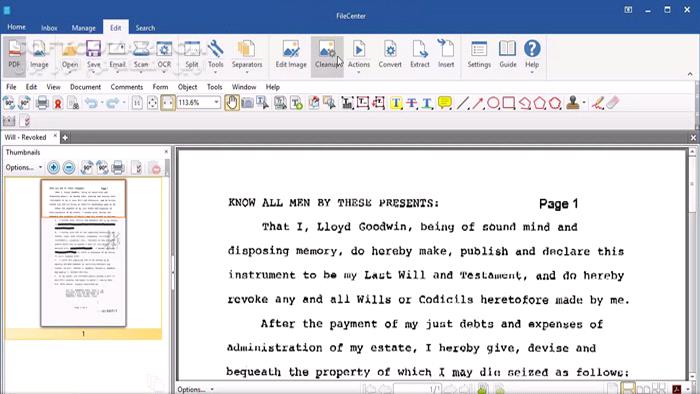Image resolution: width=700 pixels, height=394 pixels.
Task: Click the Settings button in ribbon
Action: click(x=479, y=54)
